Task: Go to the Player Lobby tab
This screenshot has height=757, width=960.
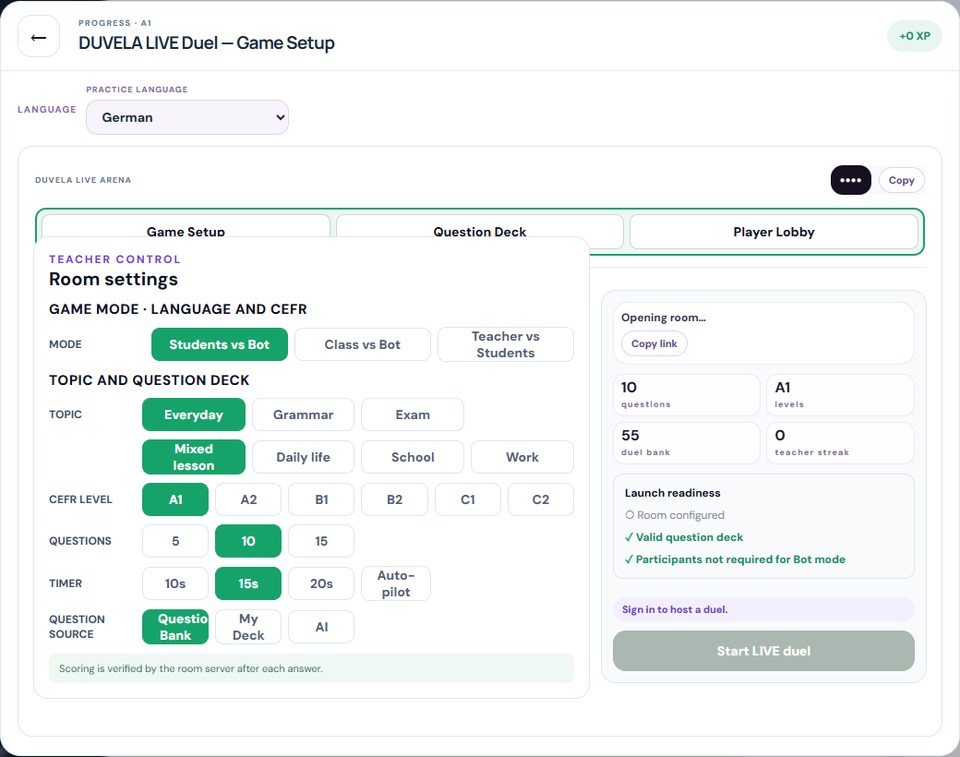Action: point(774,232)
